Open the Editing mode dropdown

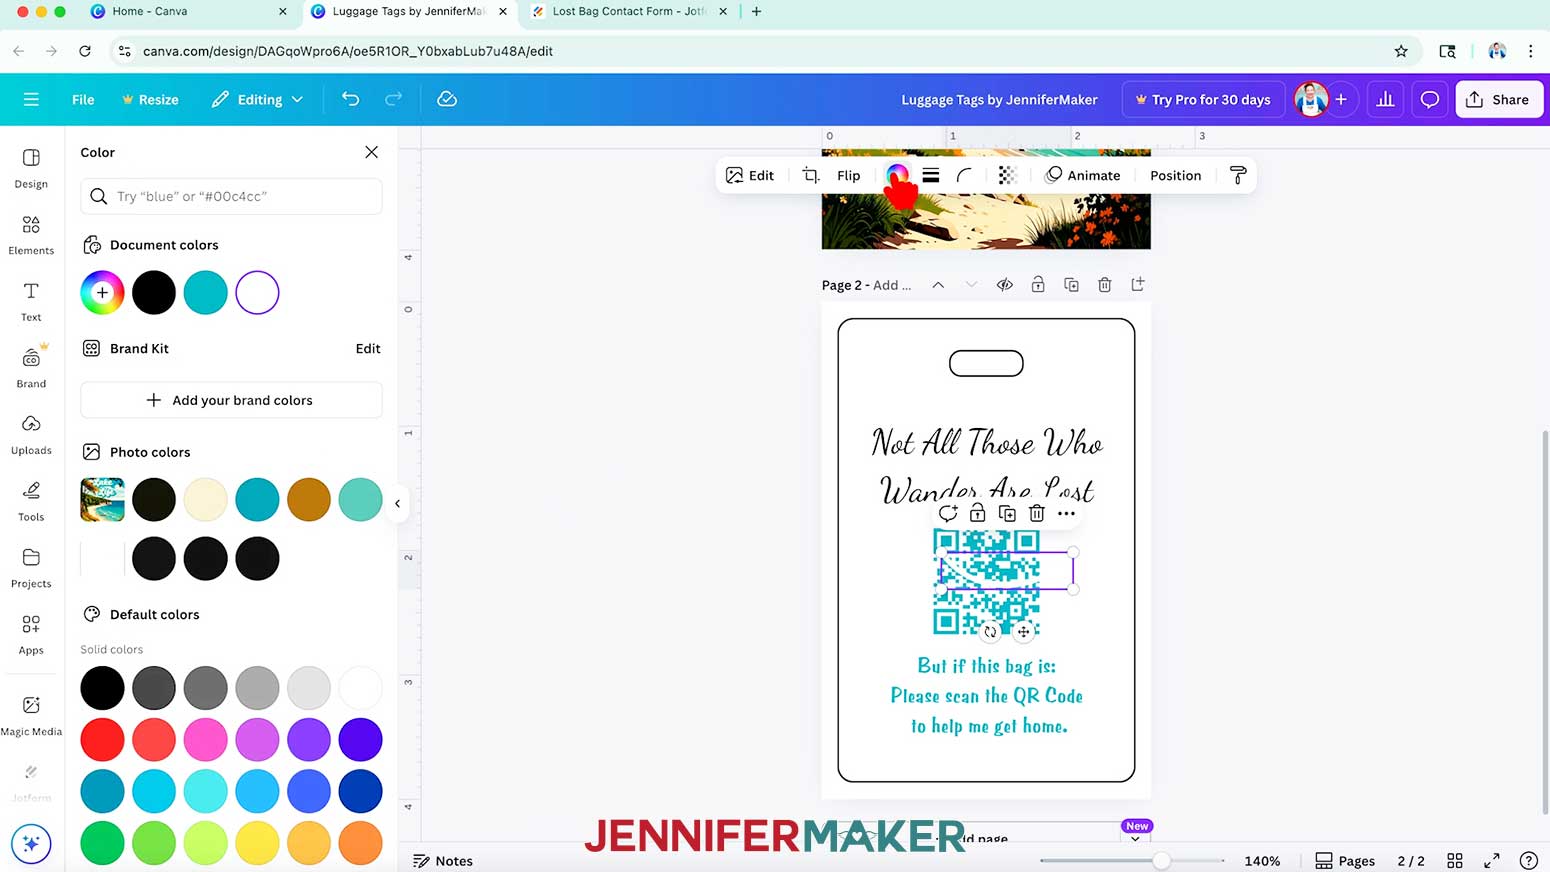257,99
